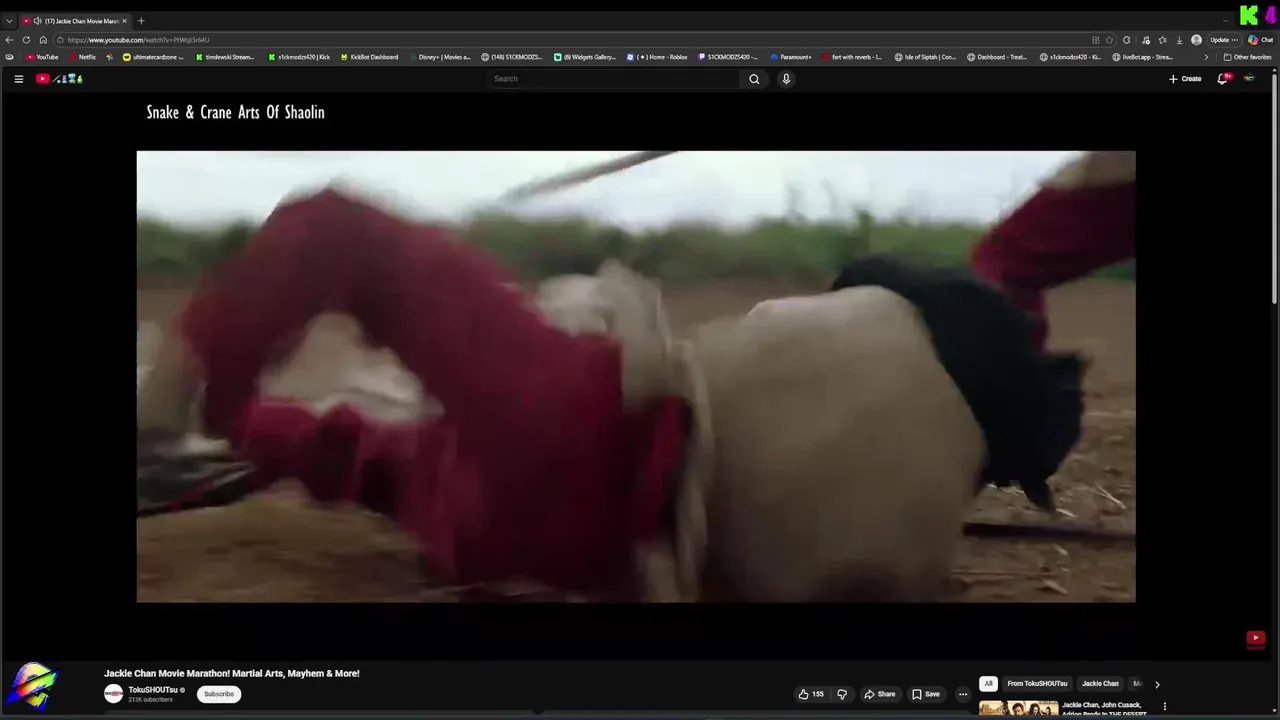This screenshot has height=720, width=1280.
Task: Click the red YouTube watermark on player
Action: tap(1255, 638)
